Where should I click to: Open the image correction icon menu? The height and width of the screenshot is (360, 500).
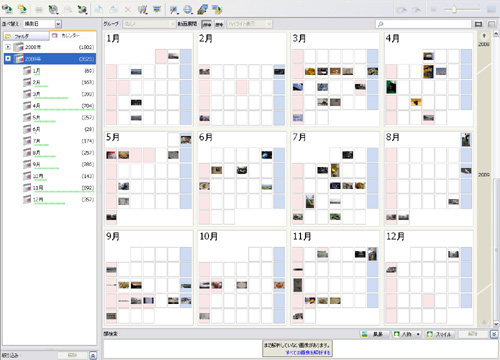pos(174,10)
